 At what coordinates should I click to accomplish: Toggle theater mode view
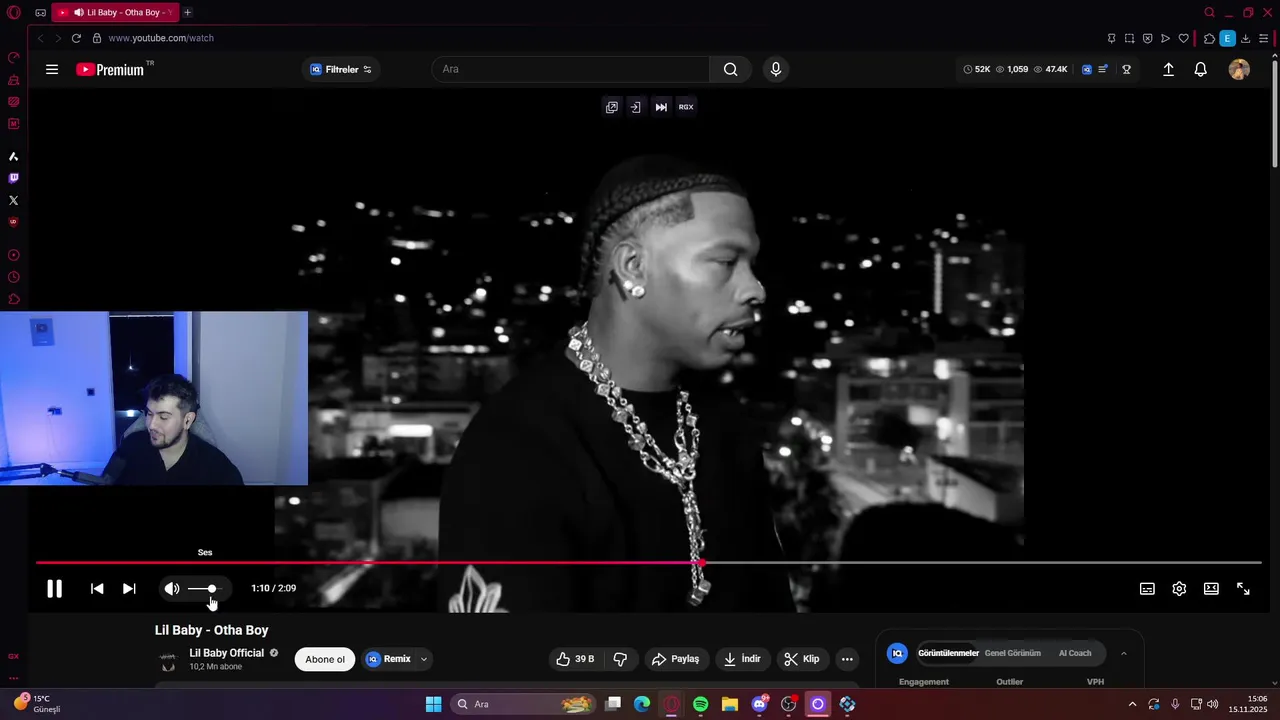click(x=1211, y=589)
